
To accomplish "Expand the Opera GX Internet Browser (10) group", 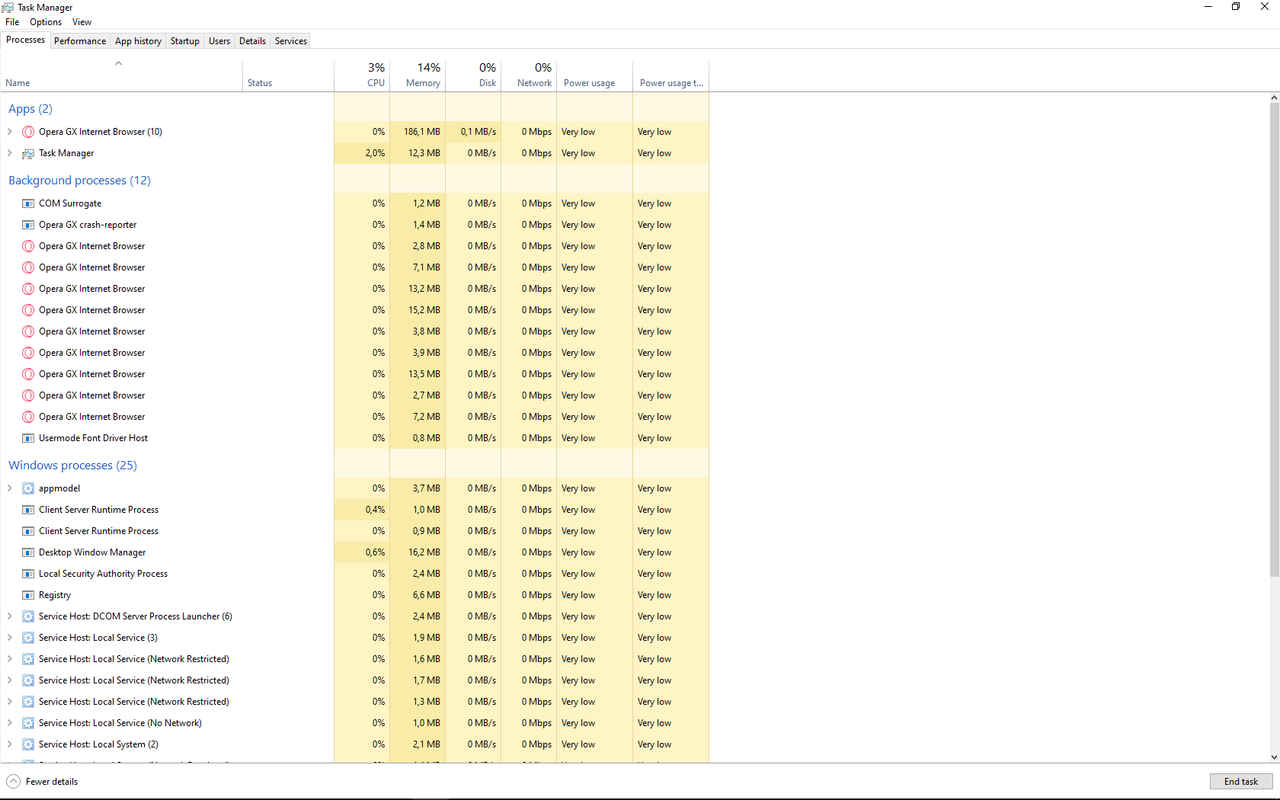I will pyautogui.click(x=10, y=132).
